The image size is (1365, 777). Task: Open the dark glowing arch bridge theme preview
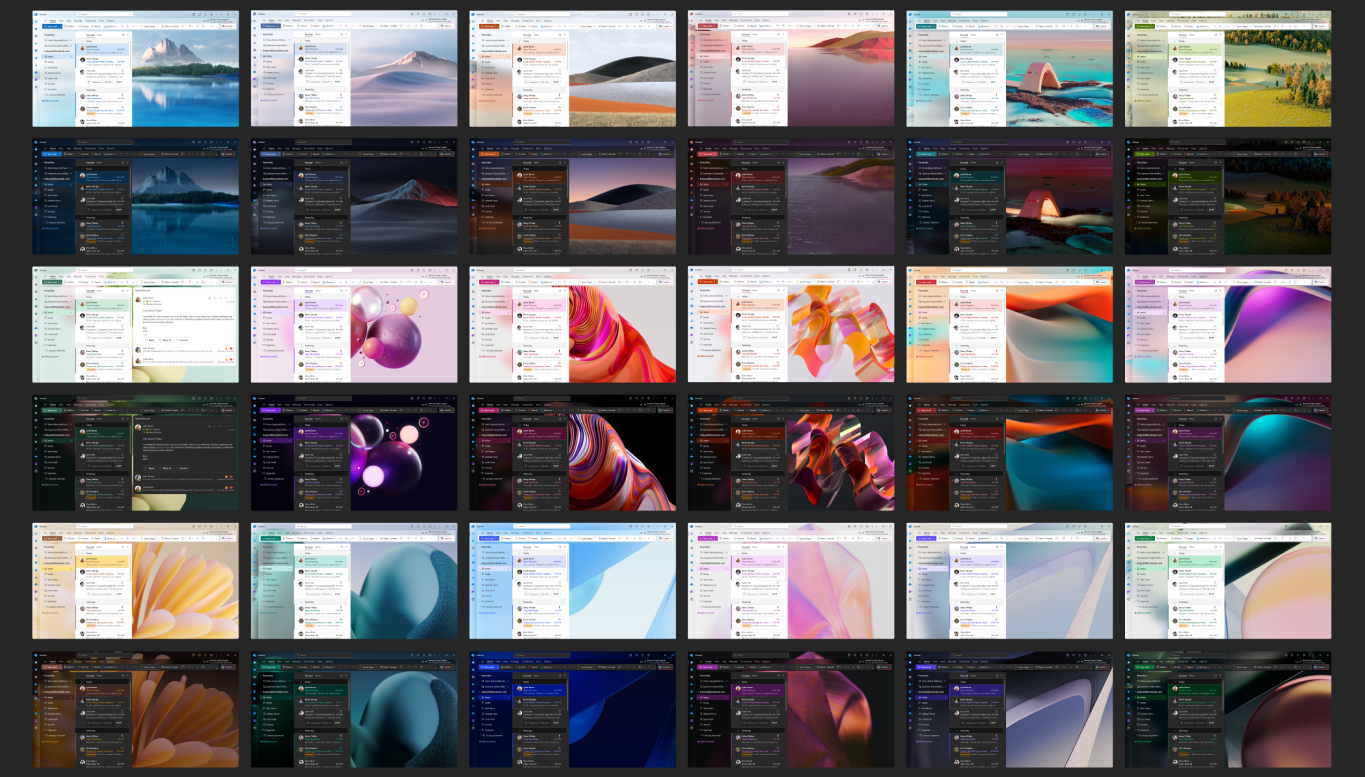1010,197
